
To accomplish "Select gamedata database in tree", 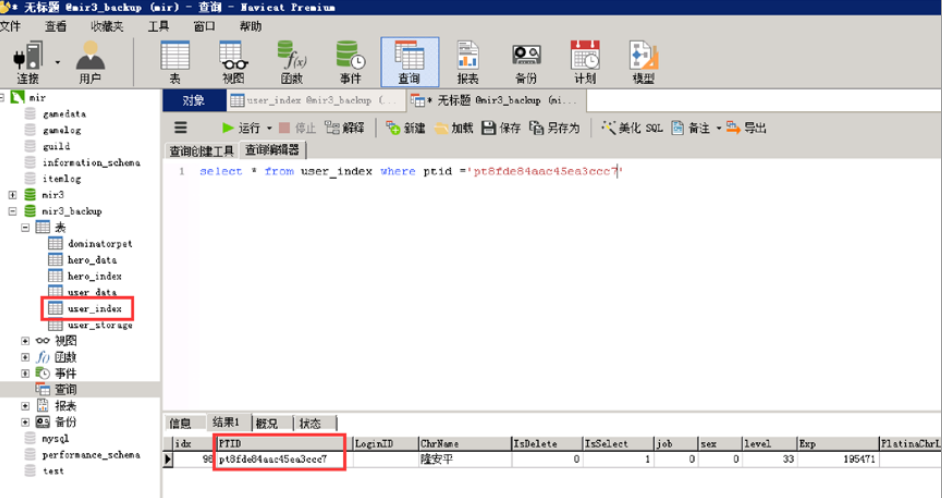I will (x=64, y=114).
